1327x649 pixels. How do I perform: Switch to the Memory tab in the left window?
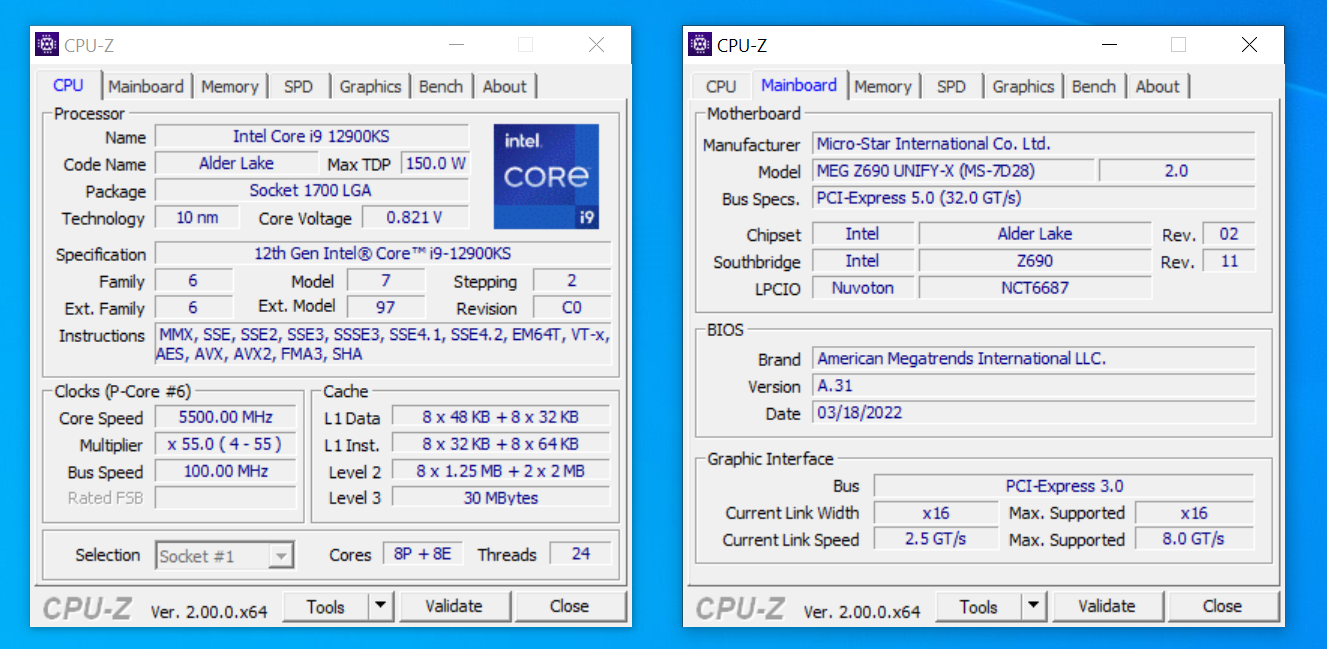[x=230, y=86]
